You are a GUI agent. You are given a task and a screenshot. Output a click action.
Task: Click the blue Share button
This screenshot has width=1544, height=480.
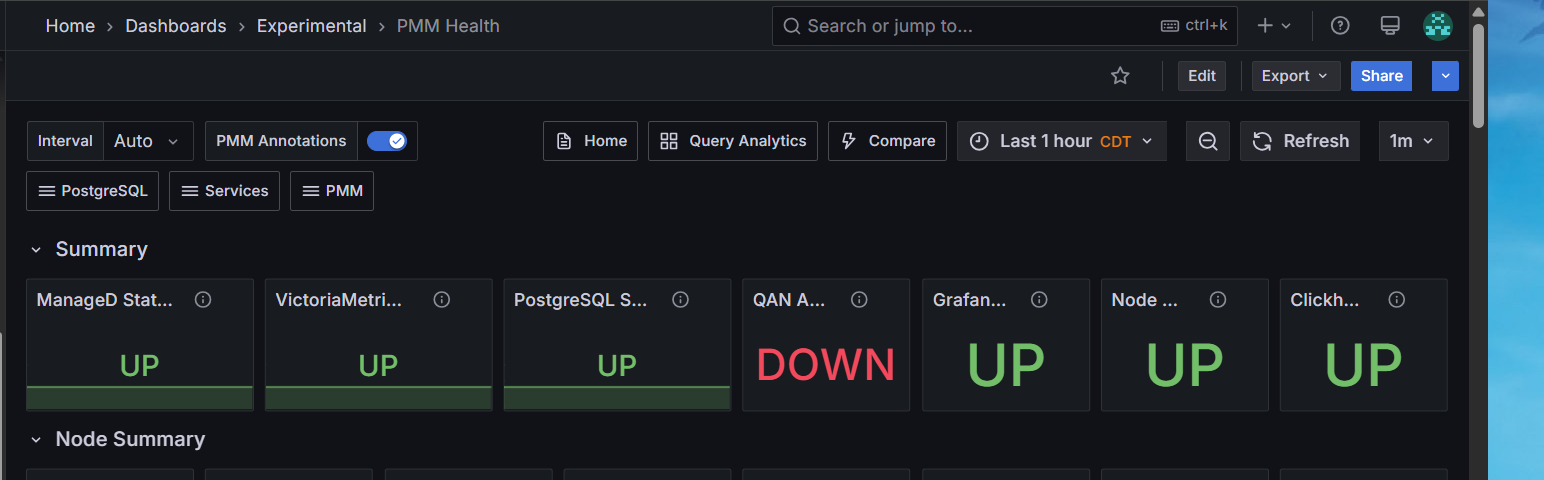click(x=1381, y=76)
